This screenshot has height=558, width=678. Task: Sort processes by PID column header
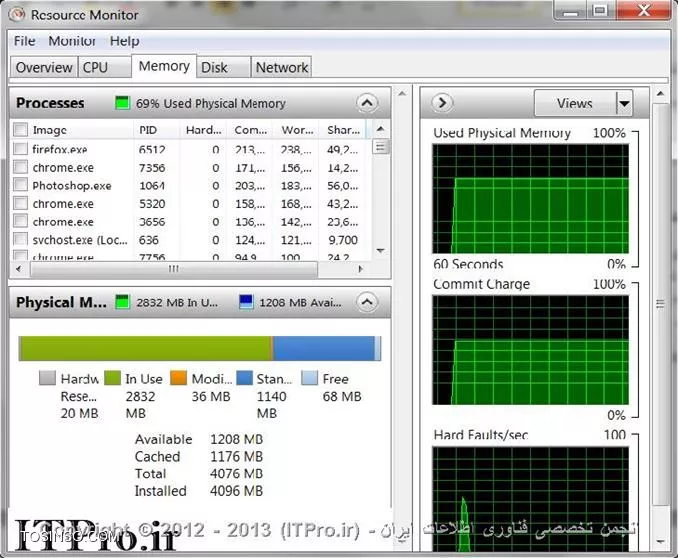pyautogui.click(x=156, y=130)
